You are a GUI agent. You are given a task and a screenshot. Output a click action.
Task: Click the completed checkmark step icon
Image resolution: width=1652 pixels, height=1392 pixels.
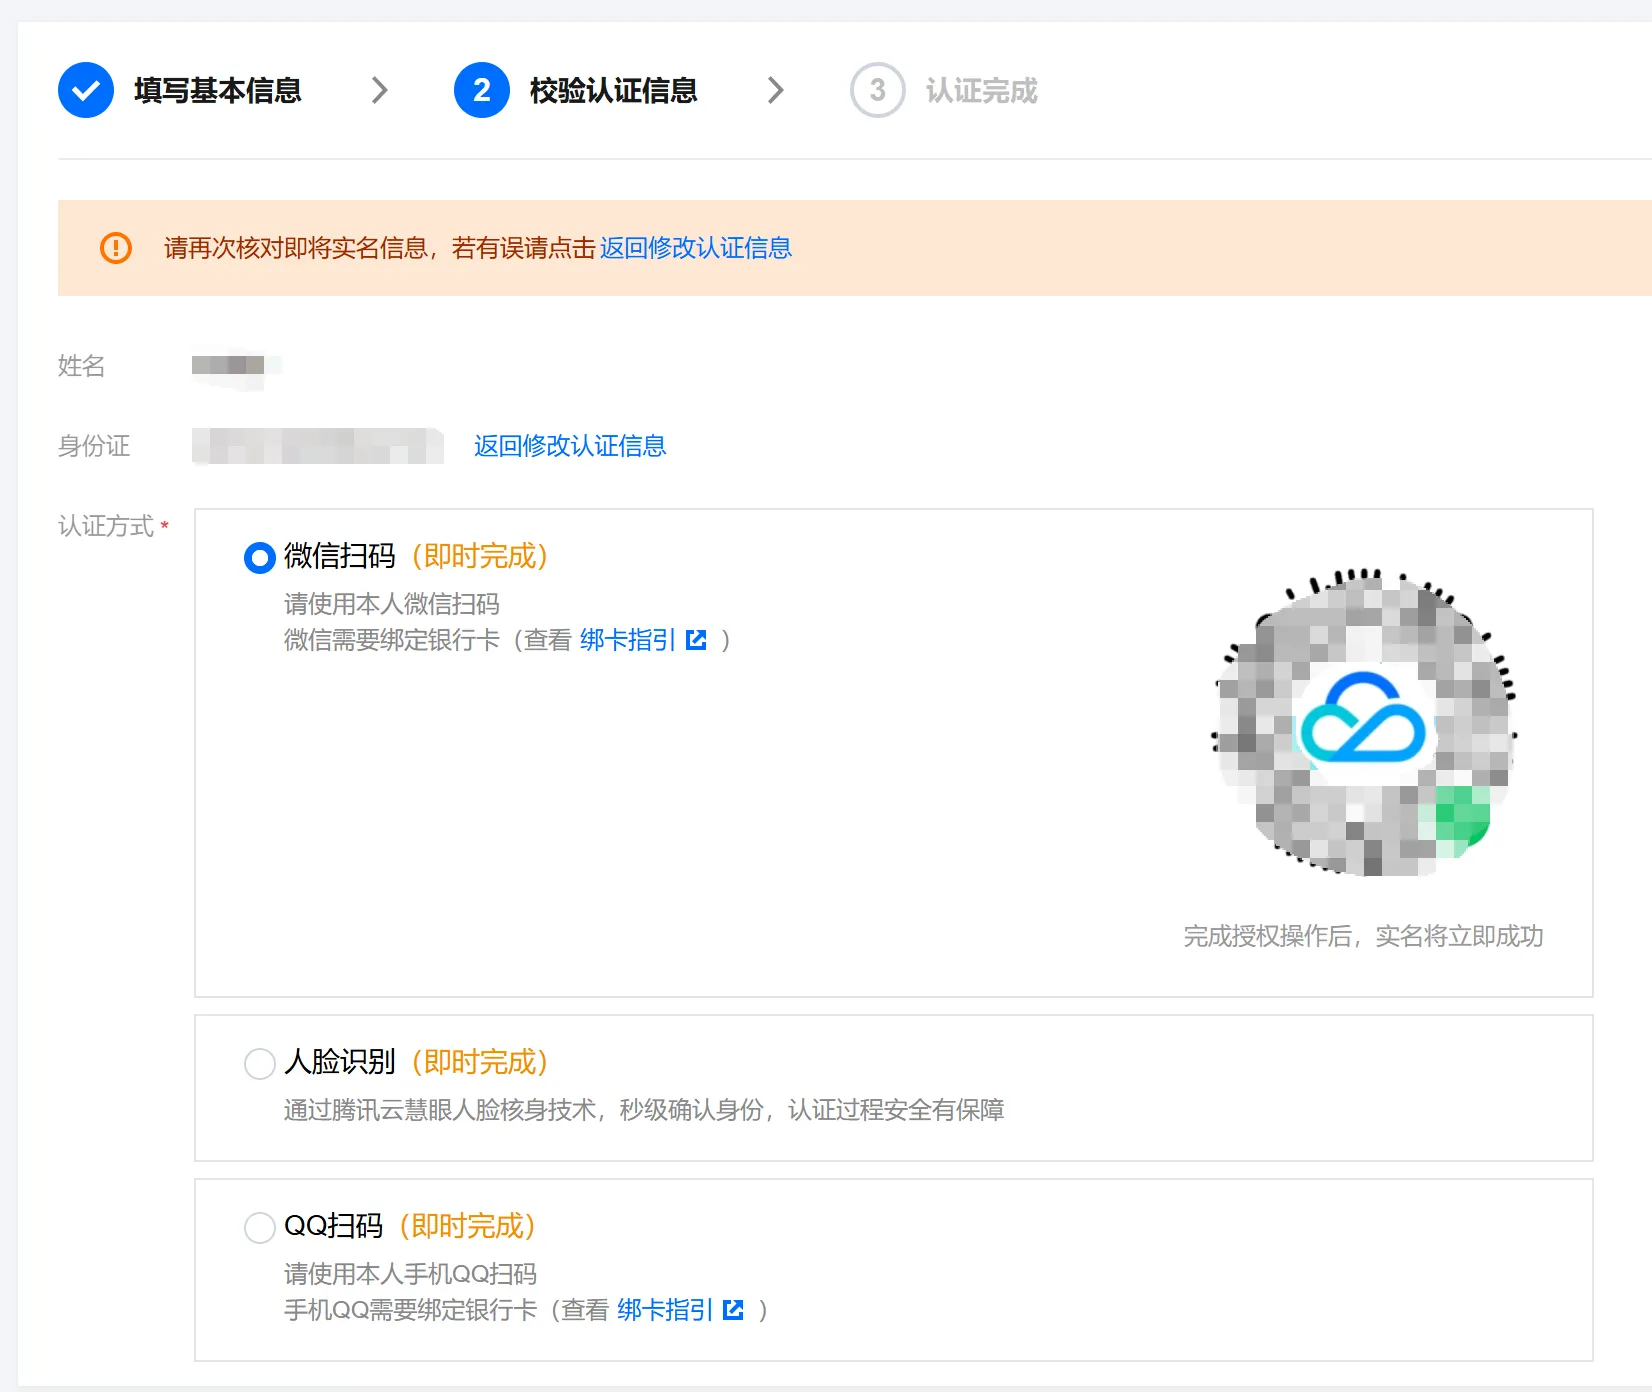[86, 90]
